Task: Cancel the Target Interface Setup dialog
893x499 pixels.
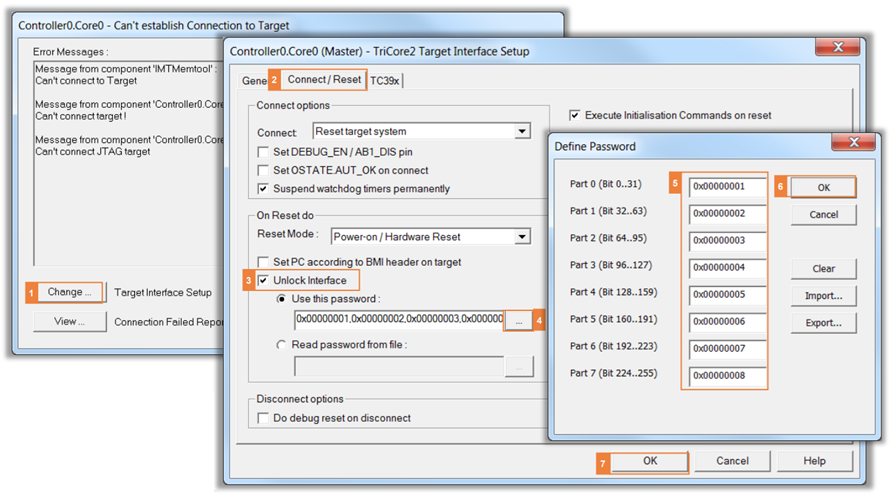Action: 732,461
